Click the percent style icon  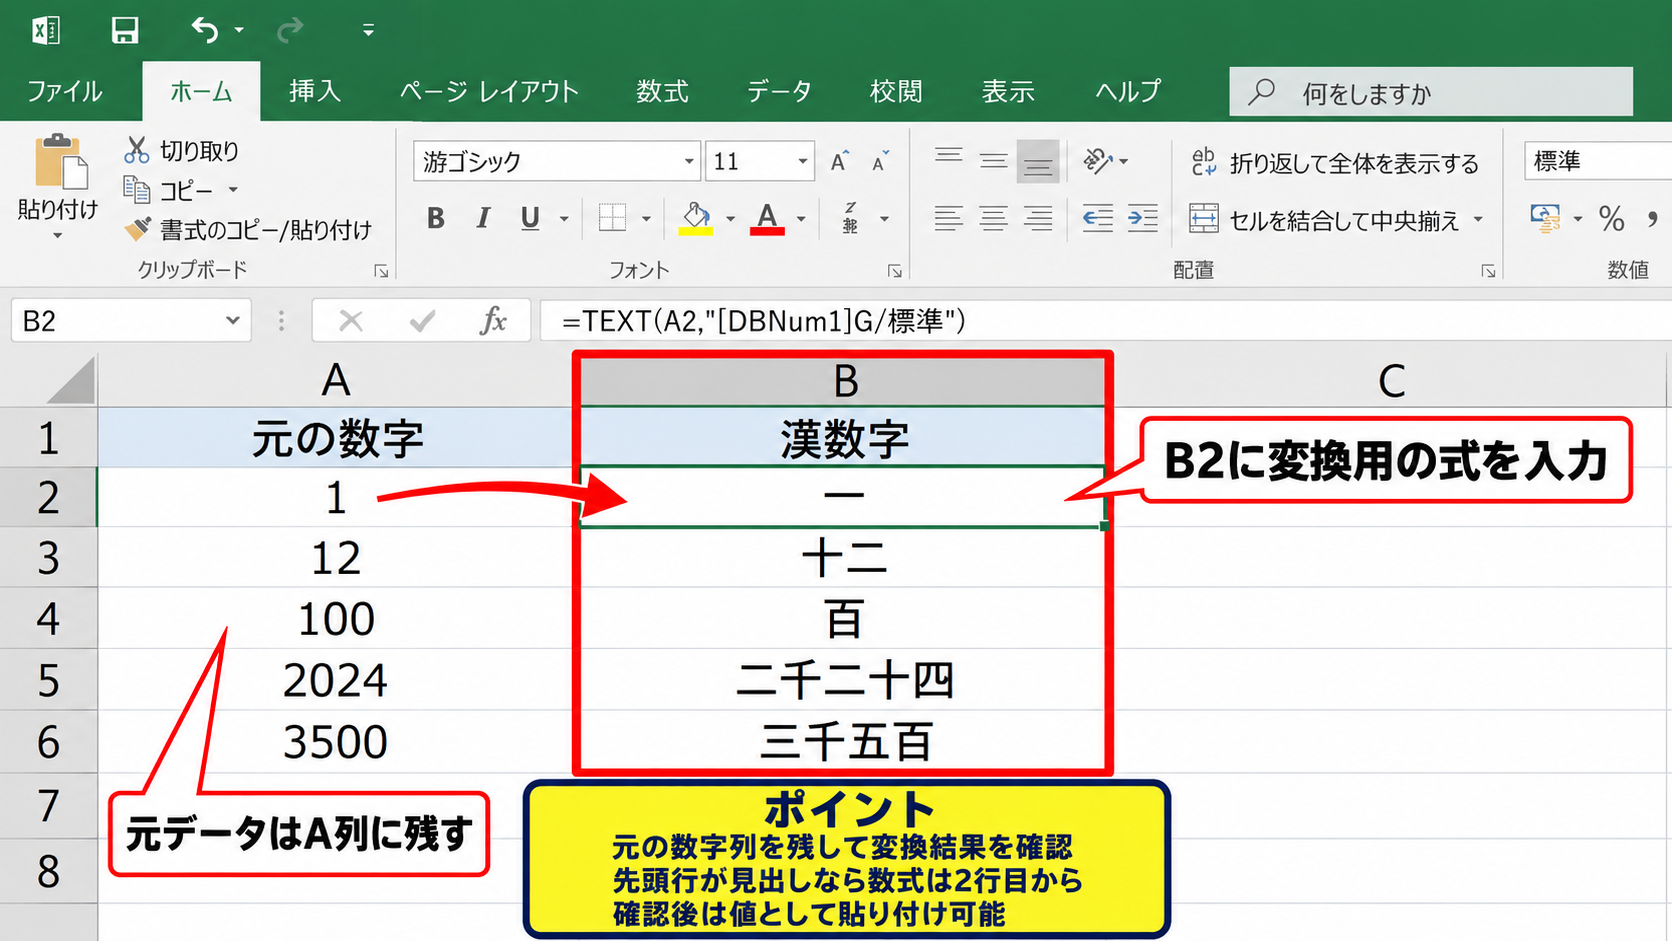coord(1611,218)
